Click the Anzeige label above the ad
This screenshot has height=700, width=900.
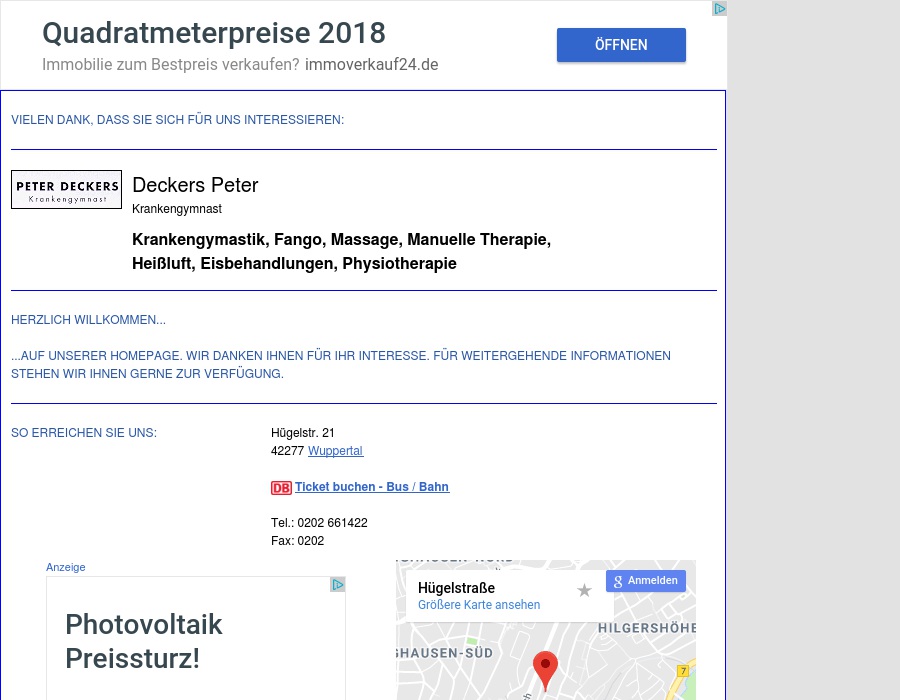pos(66,567)
